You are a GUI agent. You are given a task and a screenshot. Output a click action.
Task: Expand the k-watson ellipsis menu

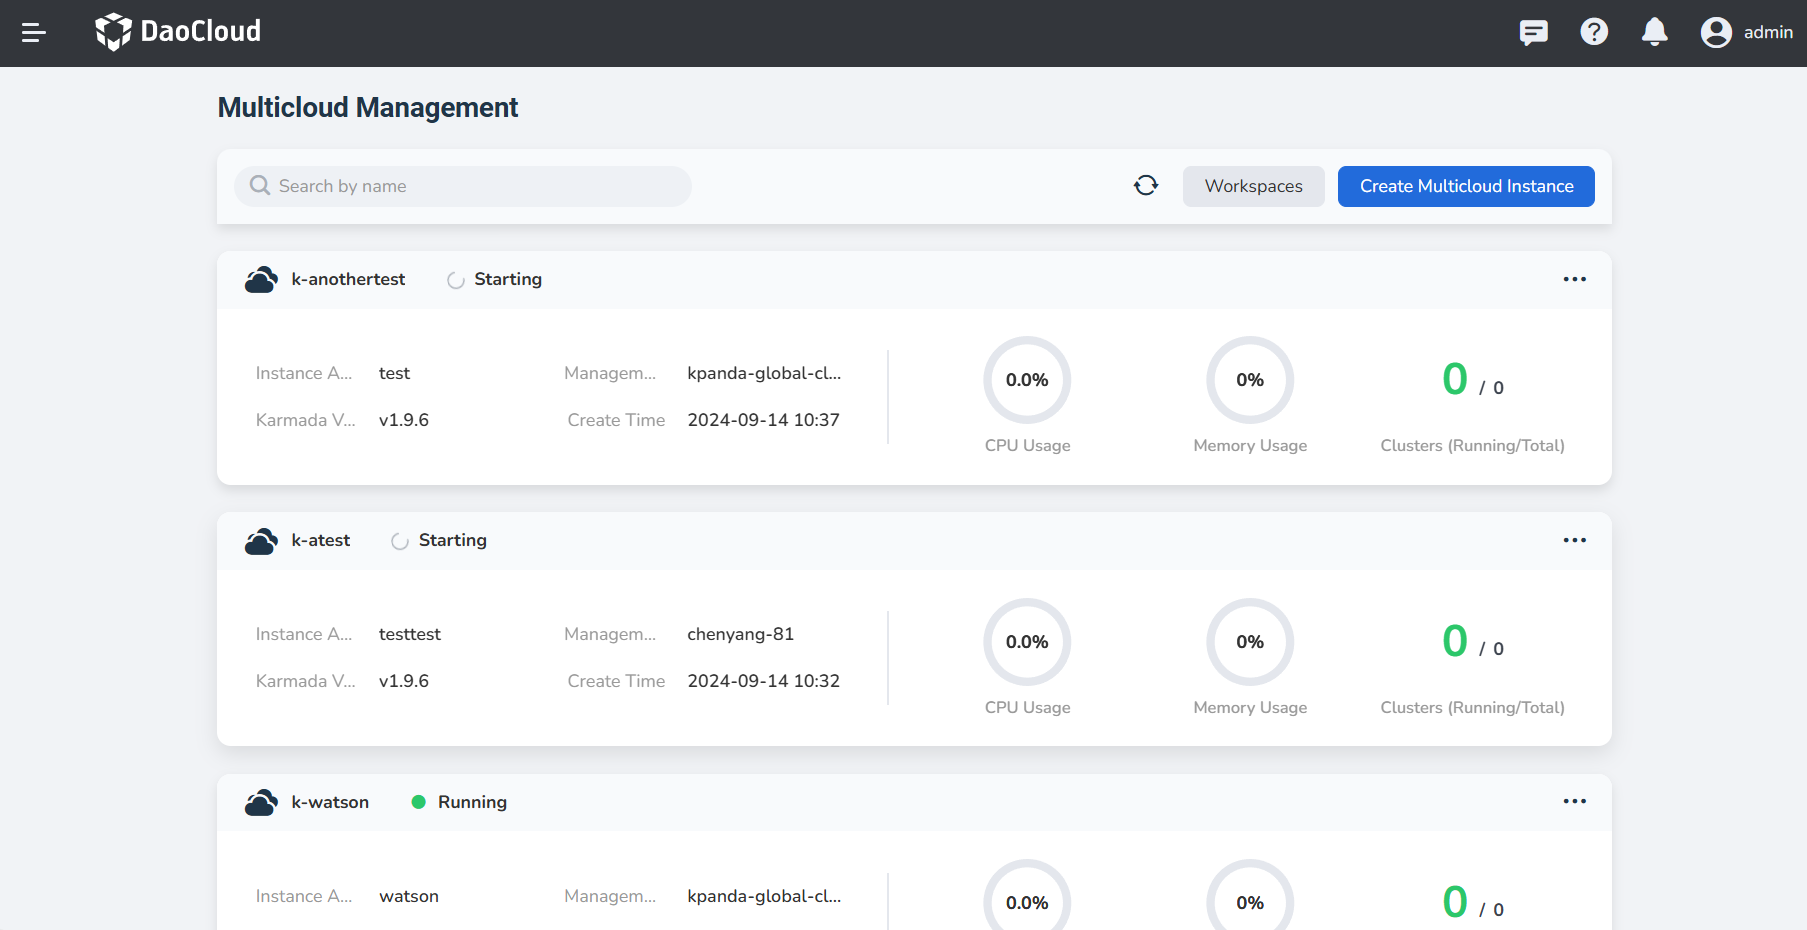click(x=1574, y=801)
